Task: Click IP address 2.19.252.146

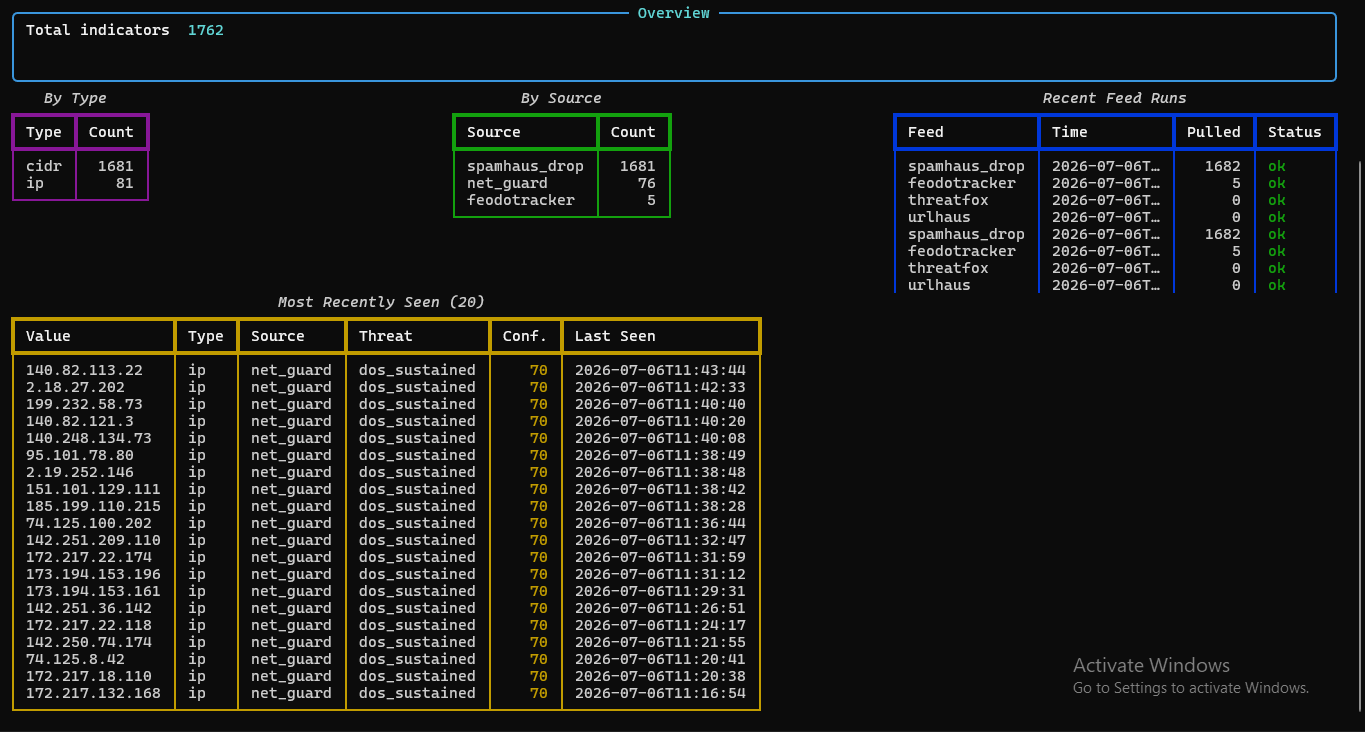Action: pos(80,472)
